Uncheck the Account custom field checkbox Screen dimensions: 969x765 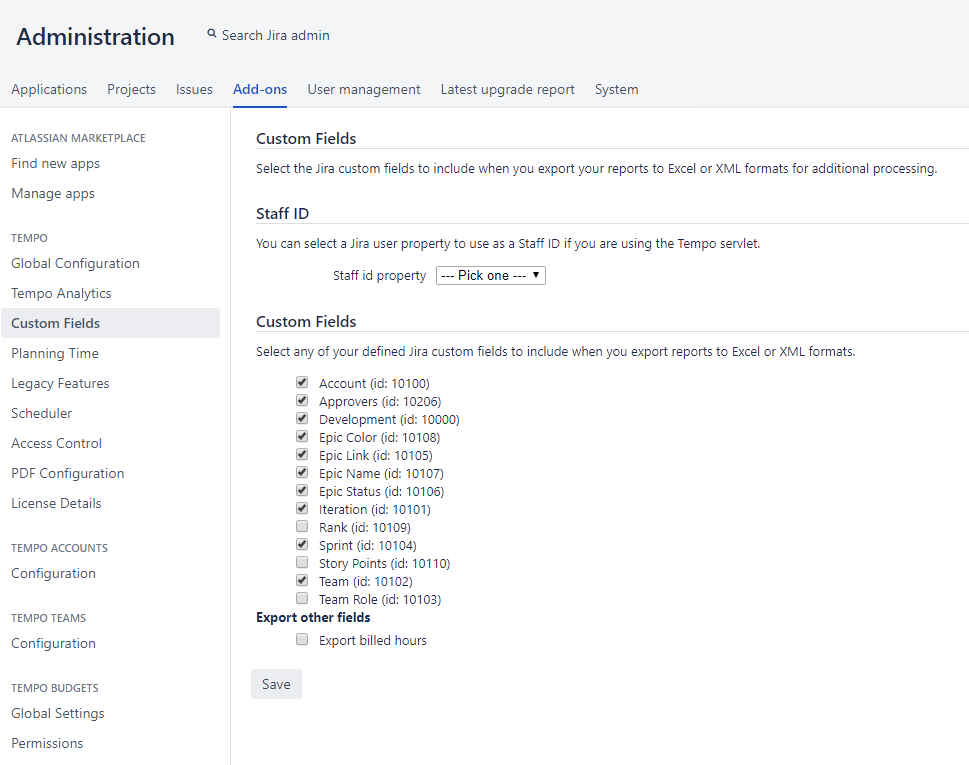pyautogui.click(x=302, y=382)
